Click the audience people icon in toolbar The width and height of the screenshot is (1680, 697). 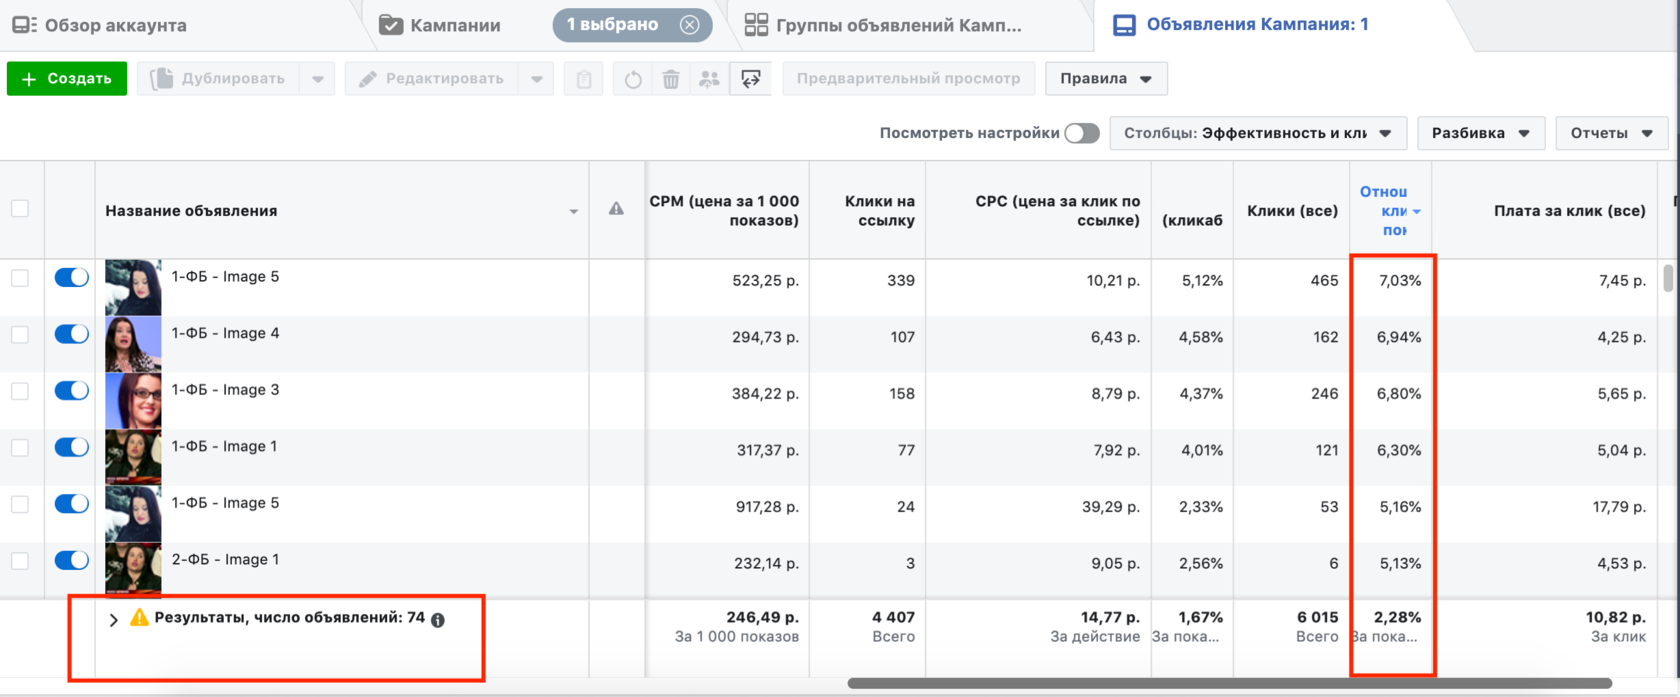coord(709,79)
